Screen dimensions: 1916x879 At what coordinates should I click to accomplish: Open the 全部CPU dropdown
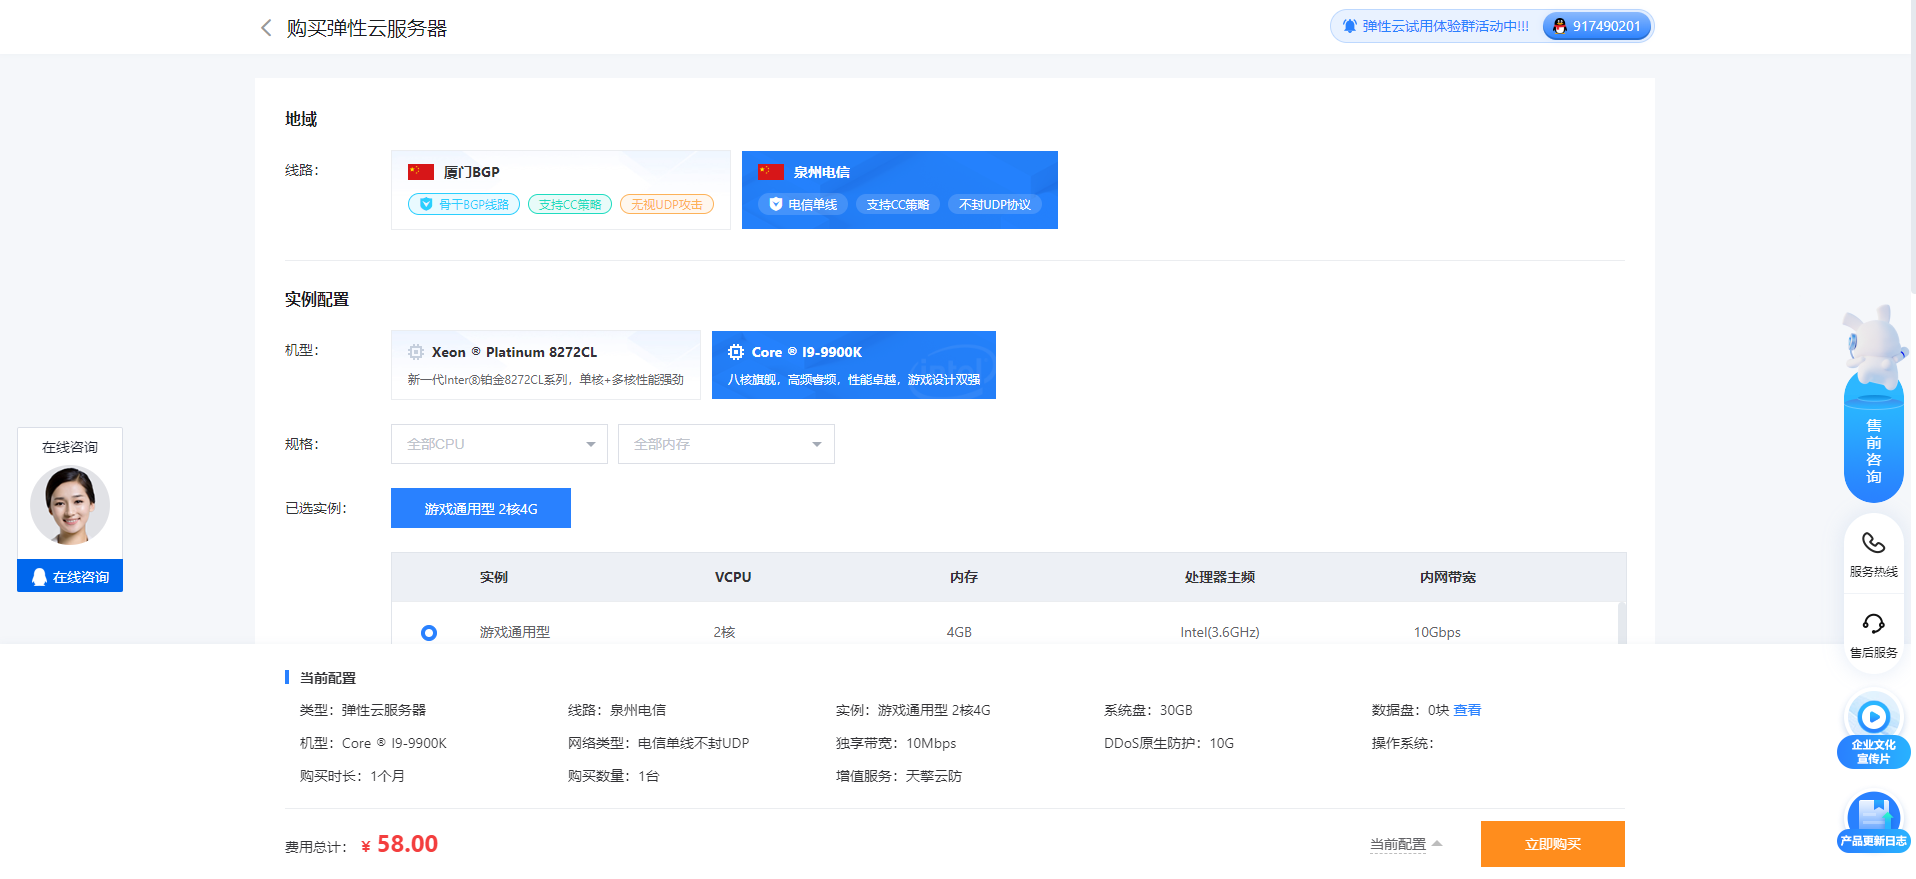[499, 444]
